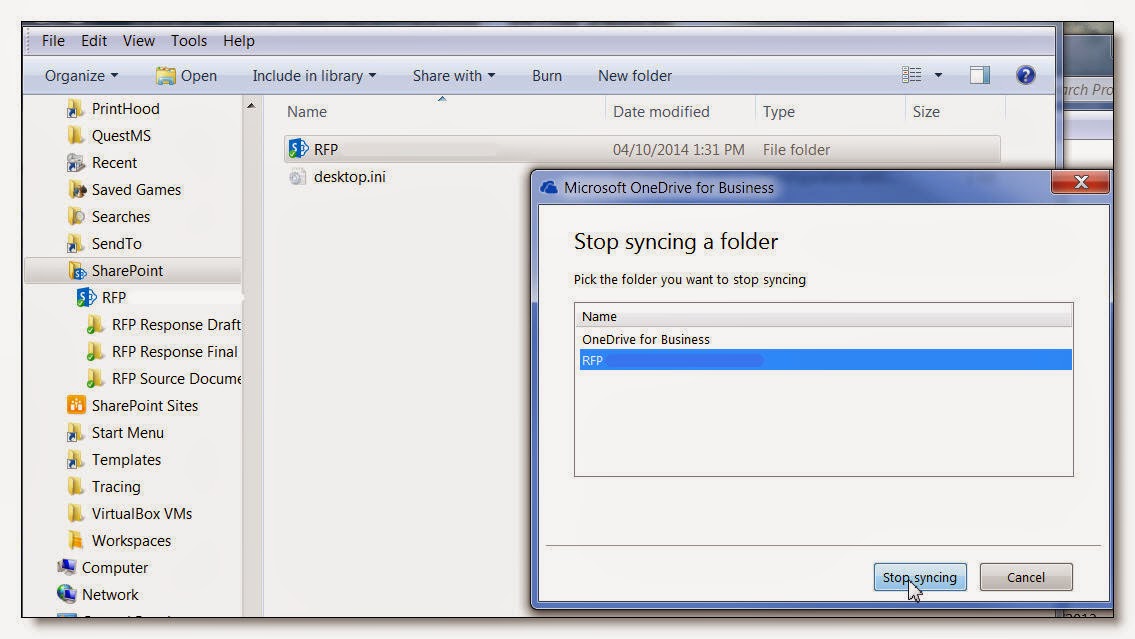Click the OneDrive cloud icon in dialog title
Viewport: 1135px width, 639px height.
[x=549, y=187]
